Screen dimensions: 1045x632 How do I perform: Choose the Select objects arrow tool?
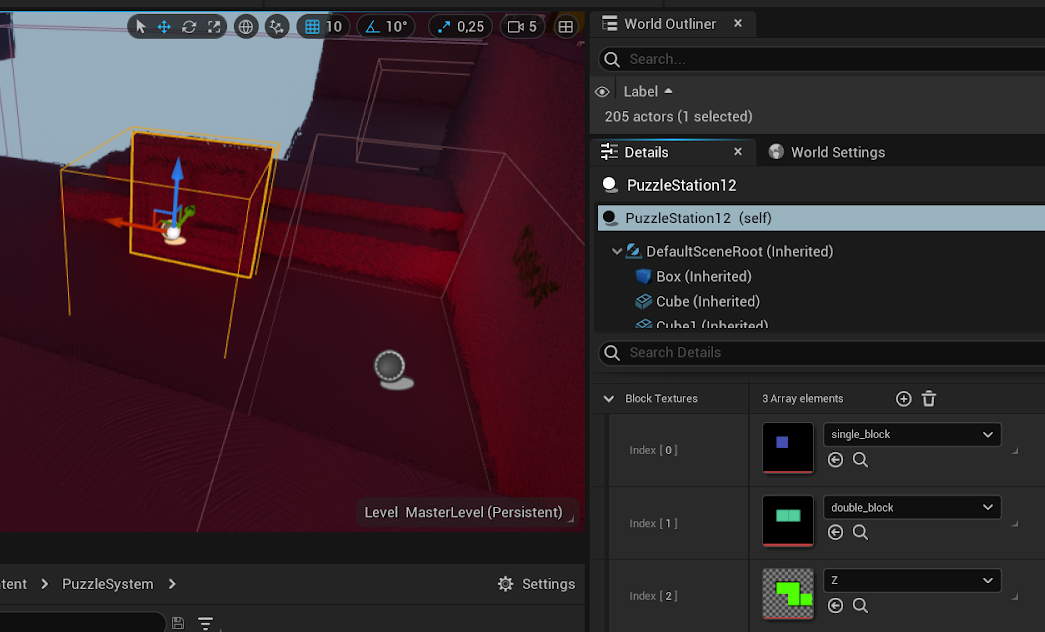pyautogui.click(x=140, y=27)
